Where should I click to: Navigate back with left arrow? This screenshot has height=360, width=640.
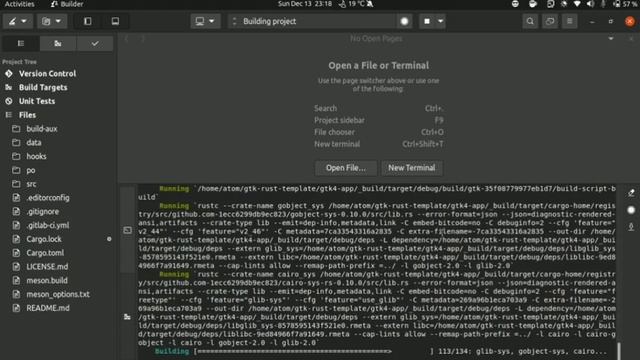click(127, 38)
